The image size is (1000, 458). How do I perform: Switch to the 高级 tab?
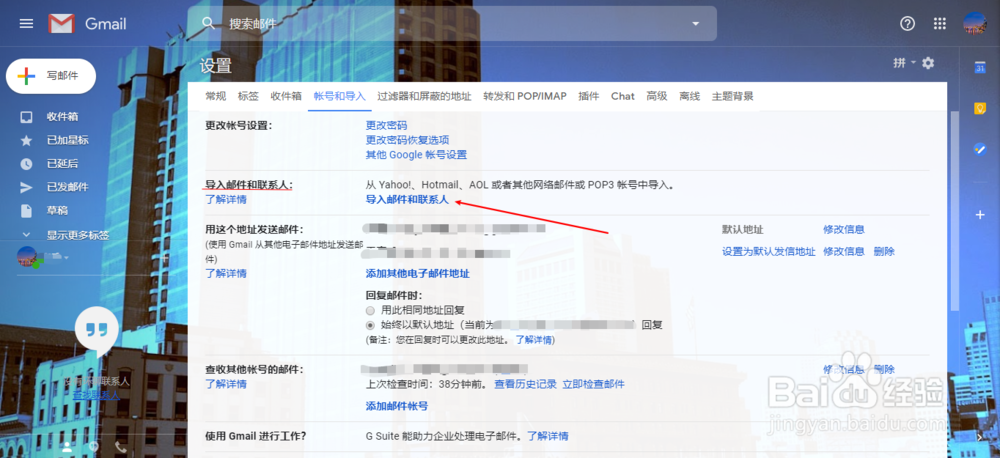(x=656, y=96)
